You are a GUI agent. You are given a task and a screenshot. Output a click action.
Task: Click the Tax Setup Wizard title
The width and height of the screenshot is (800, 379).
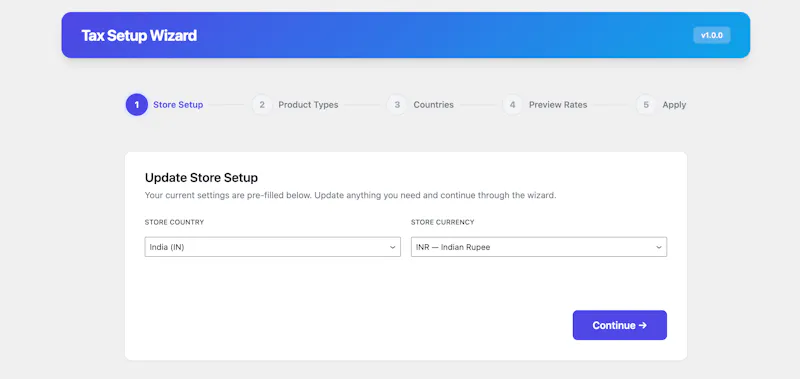click(x=139, y=36)
